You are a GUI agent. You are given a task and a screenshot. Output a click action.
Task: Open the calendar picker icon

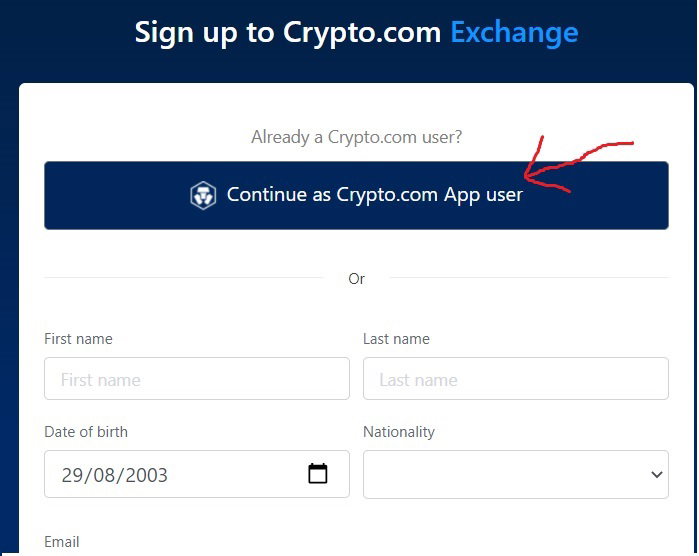tap(318, 474)
